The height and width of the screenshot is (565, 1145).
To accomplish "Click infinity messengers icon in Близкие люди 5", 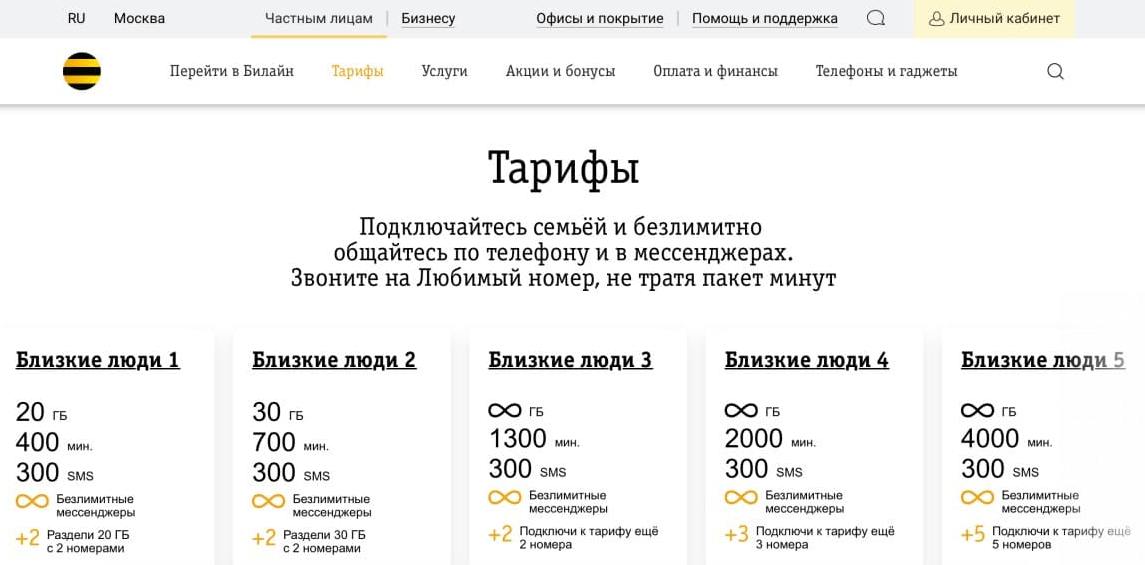I will 977,498.
